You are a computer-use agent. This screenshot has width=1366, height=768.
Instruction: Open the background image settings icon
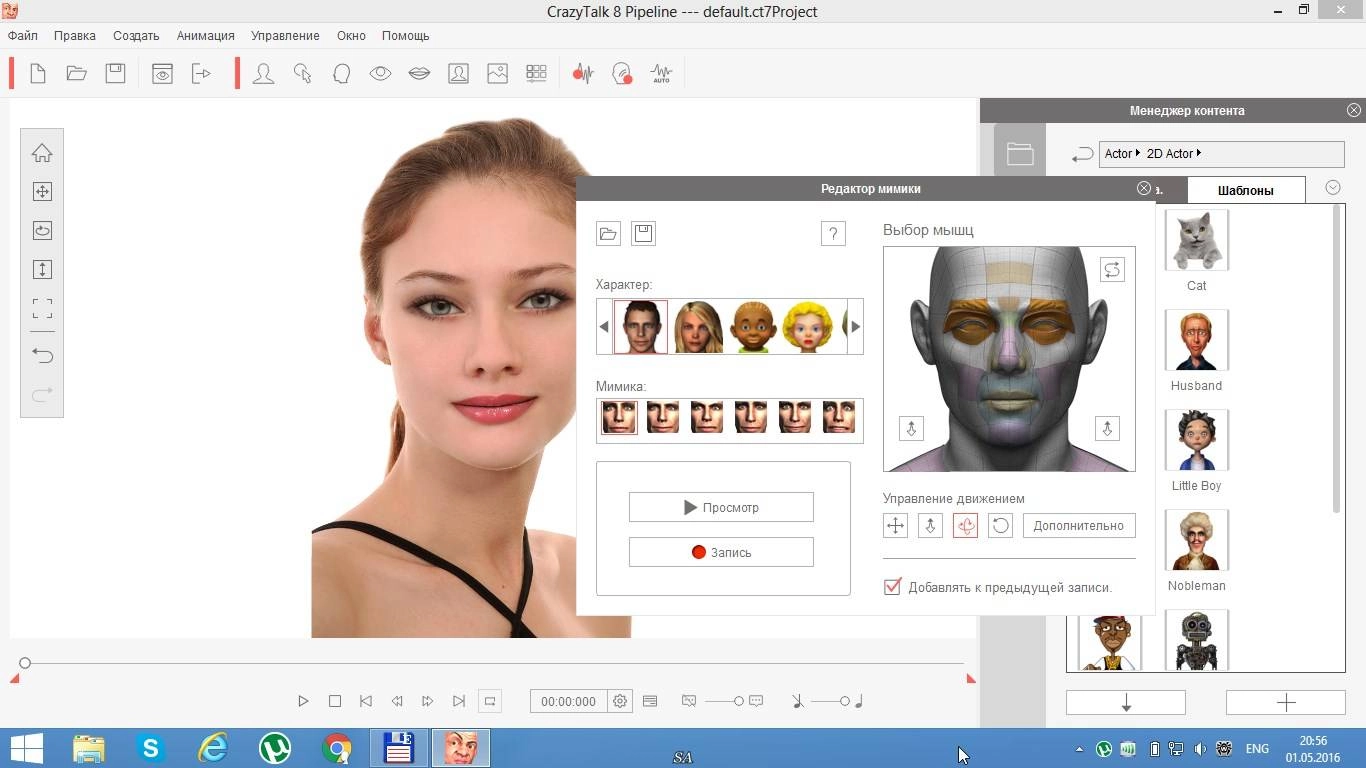497,73
